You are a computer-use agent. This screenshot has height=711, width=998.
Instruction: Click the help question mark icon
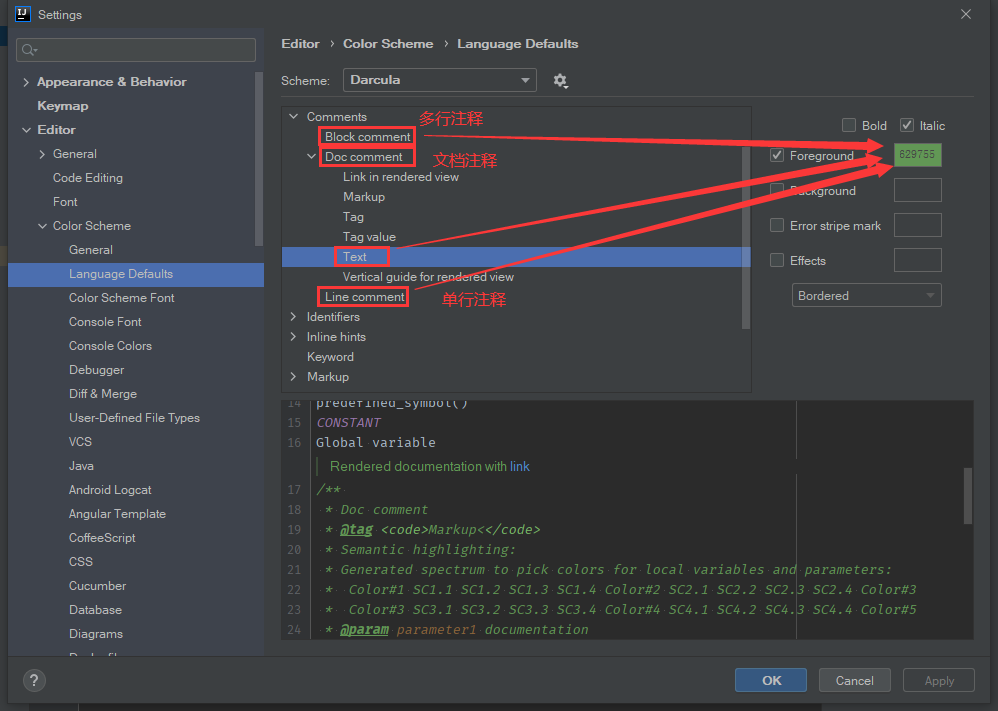click(x=34, y=680)
